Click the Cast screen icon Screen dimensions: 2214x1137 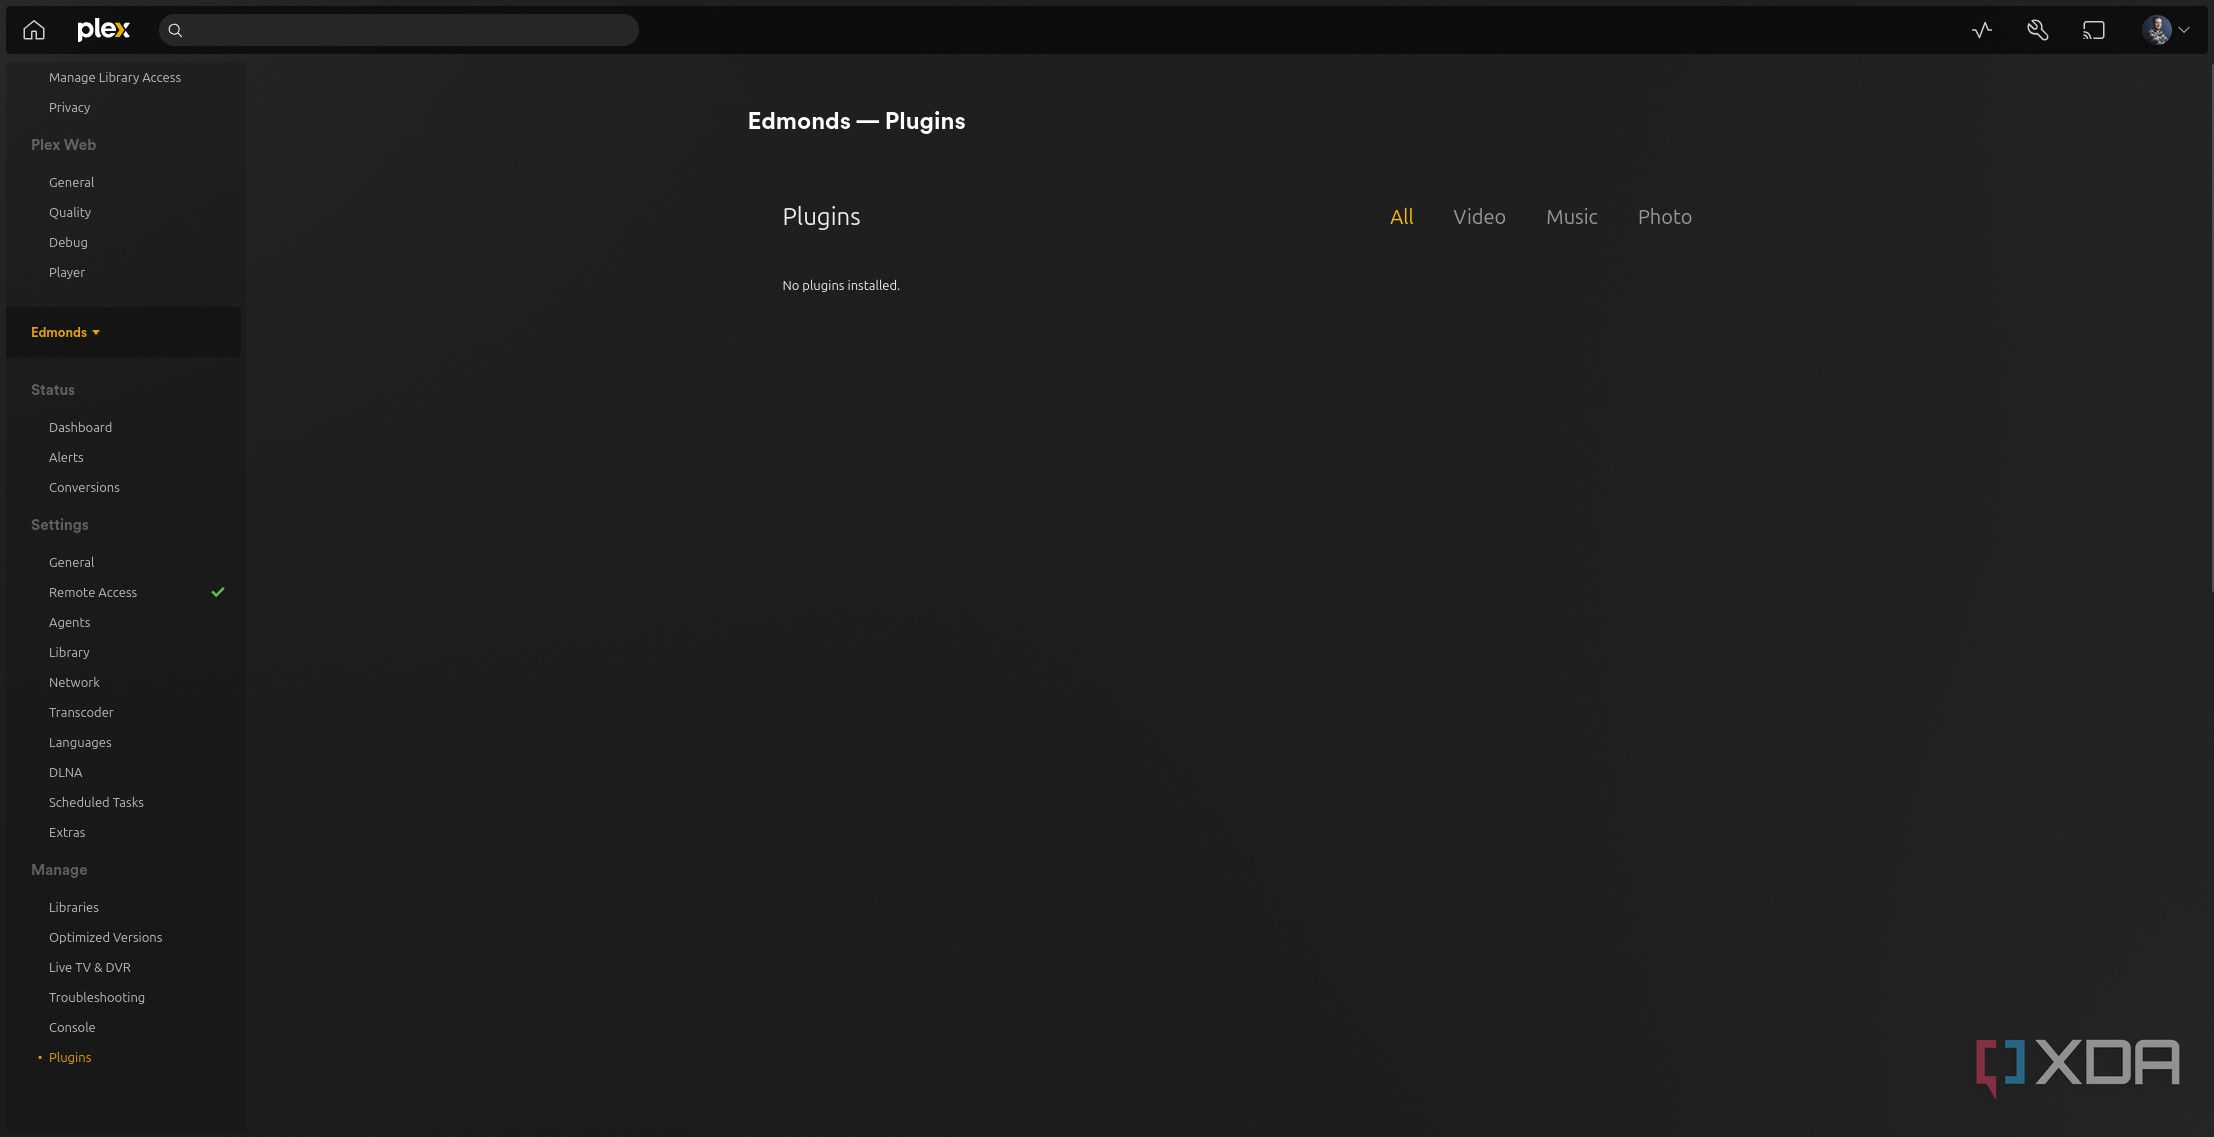2093,30
